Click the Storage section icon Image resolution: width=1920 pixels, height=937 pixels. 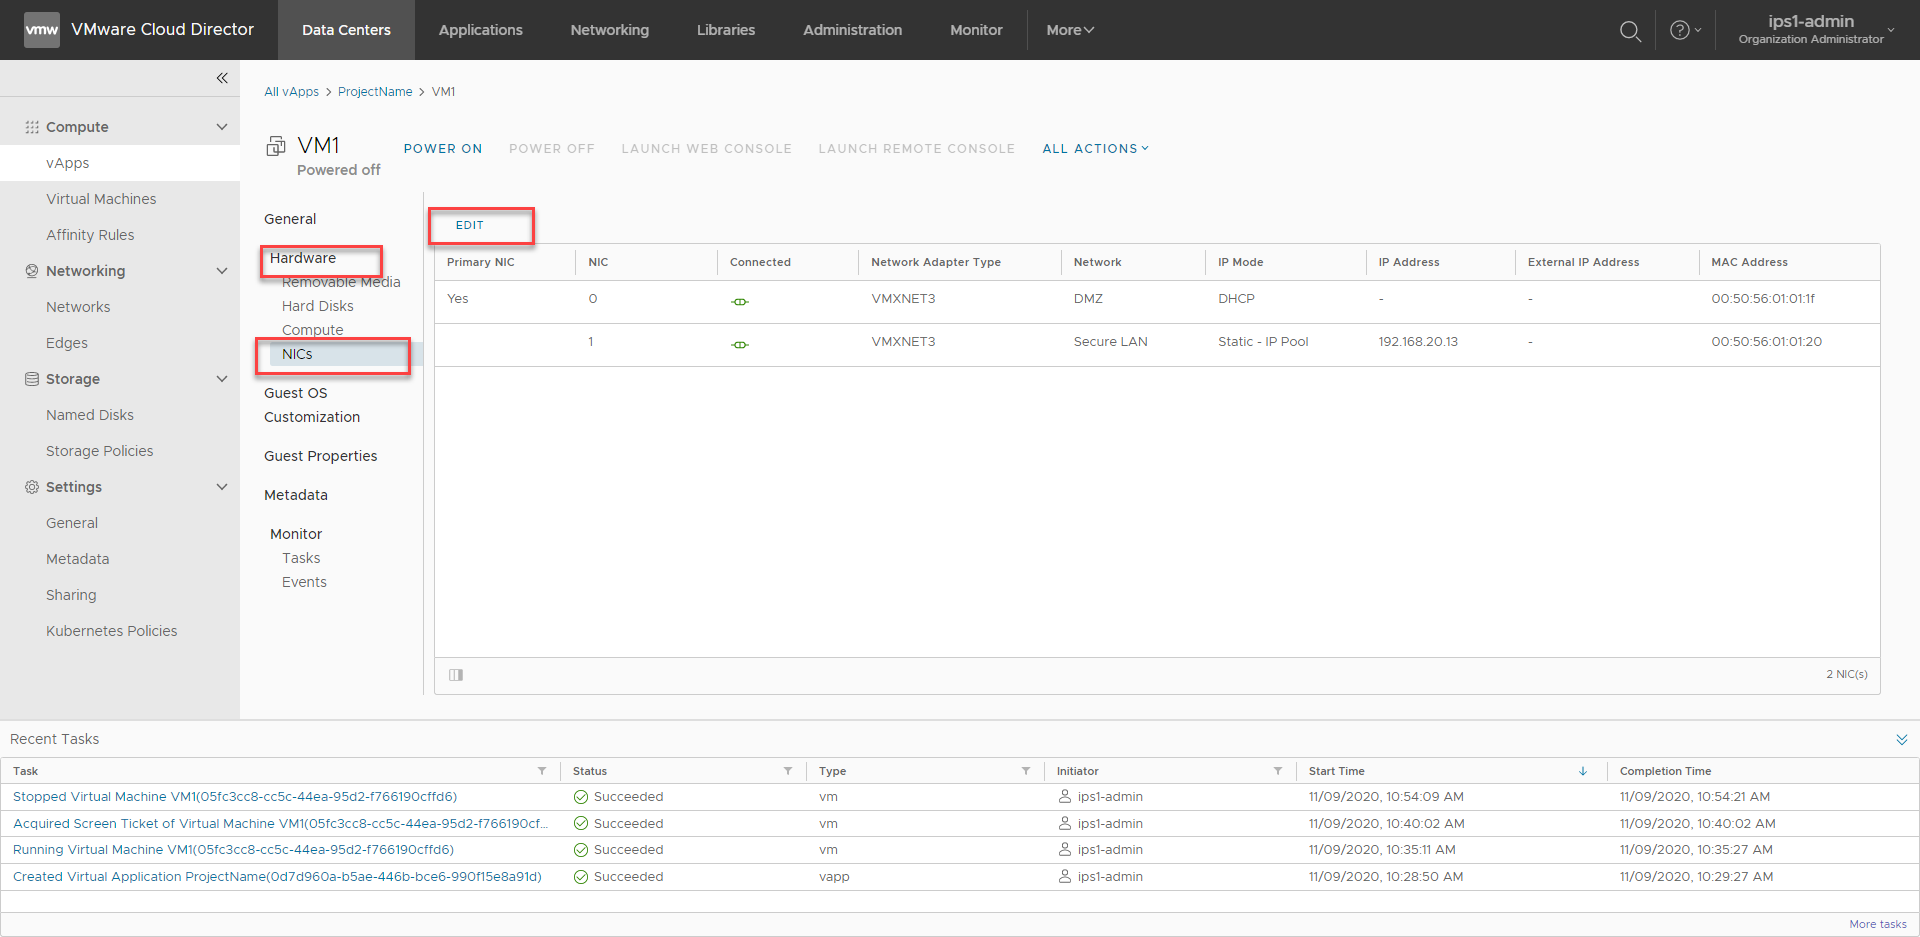pyautogui.click(x=32, y=379)
